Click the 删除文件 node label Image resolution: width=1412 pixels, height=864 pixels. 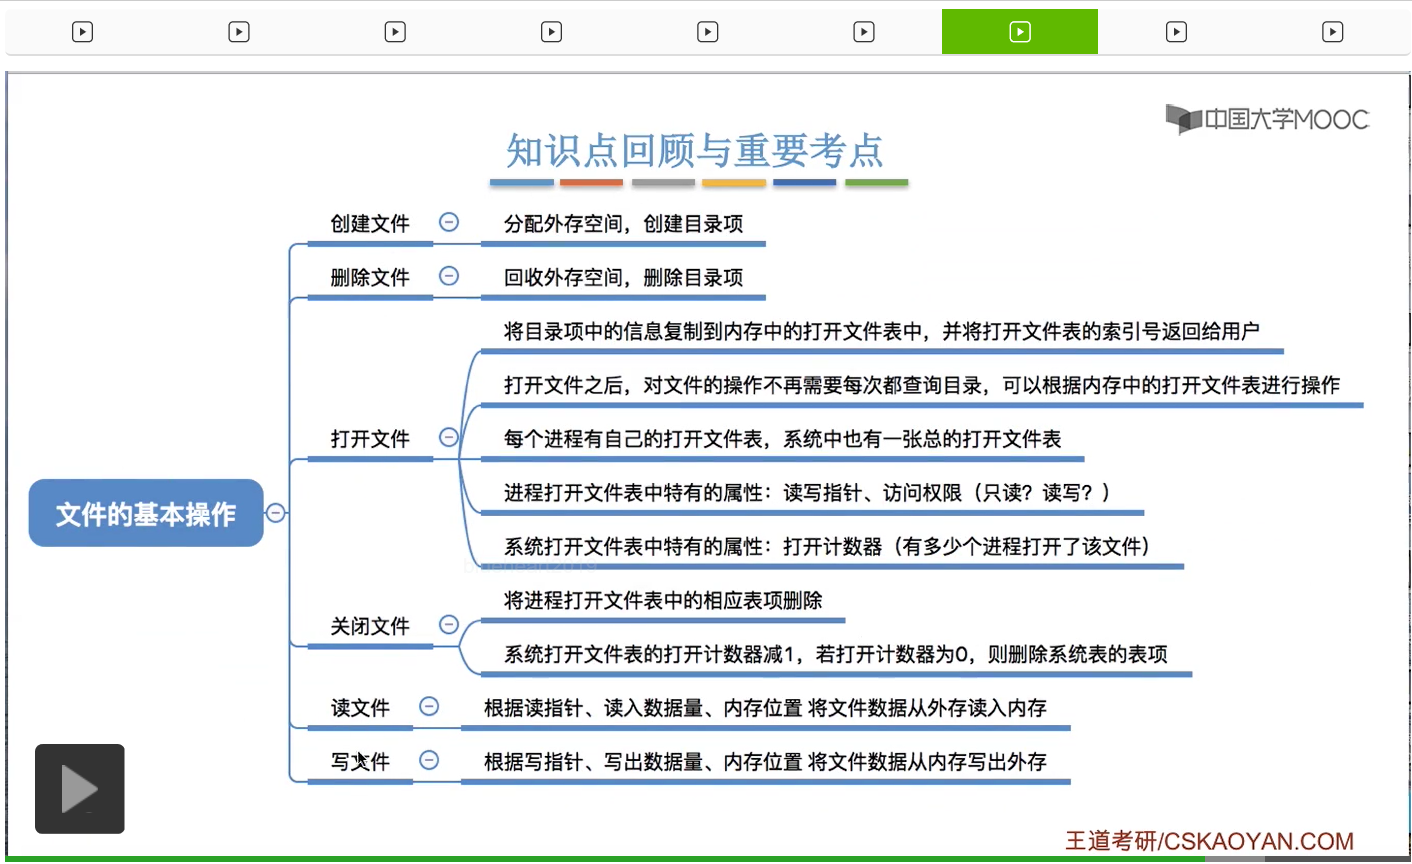point(370,278)
